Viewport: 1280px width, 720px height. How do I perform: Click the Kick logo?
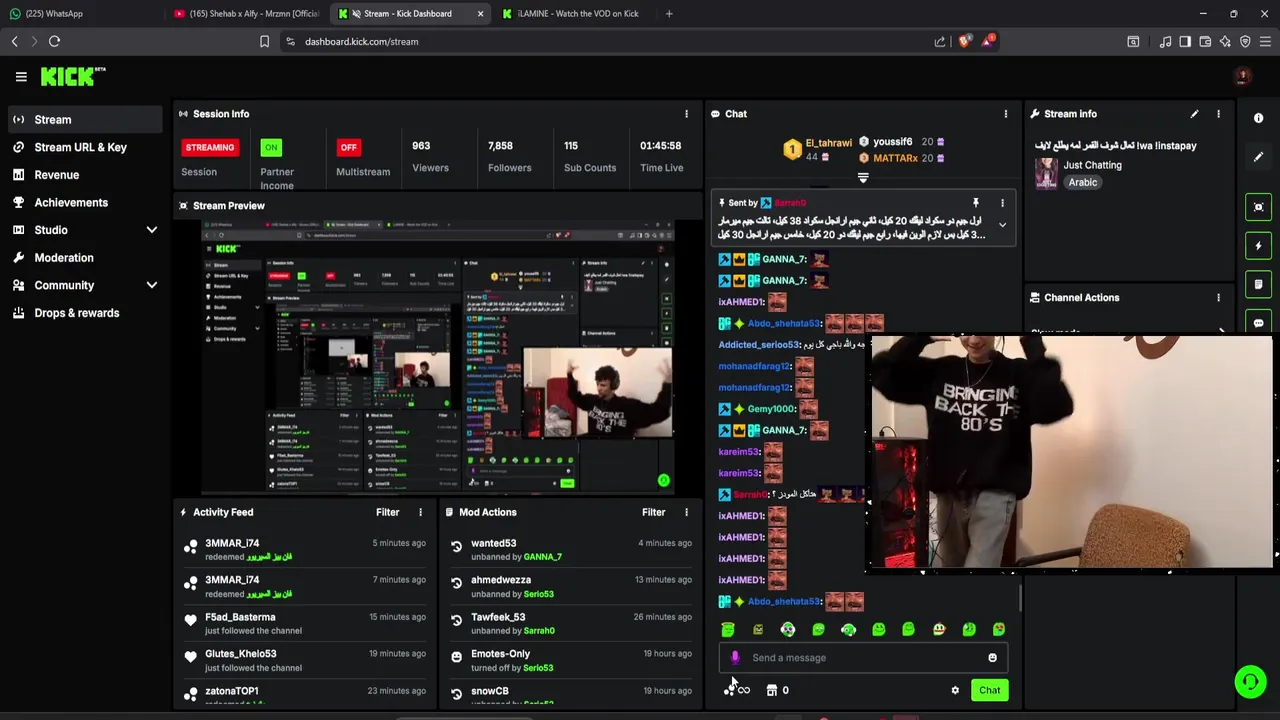coord(73,76)
